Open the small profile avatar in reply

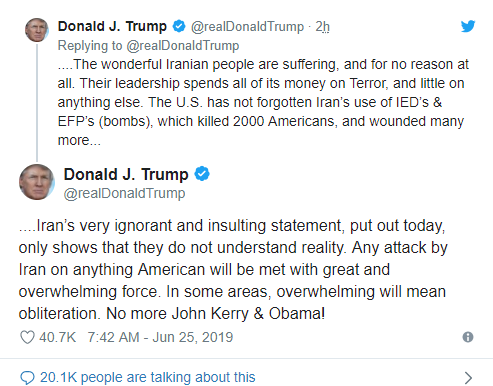coord(37,30)
